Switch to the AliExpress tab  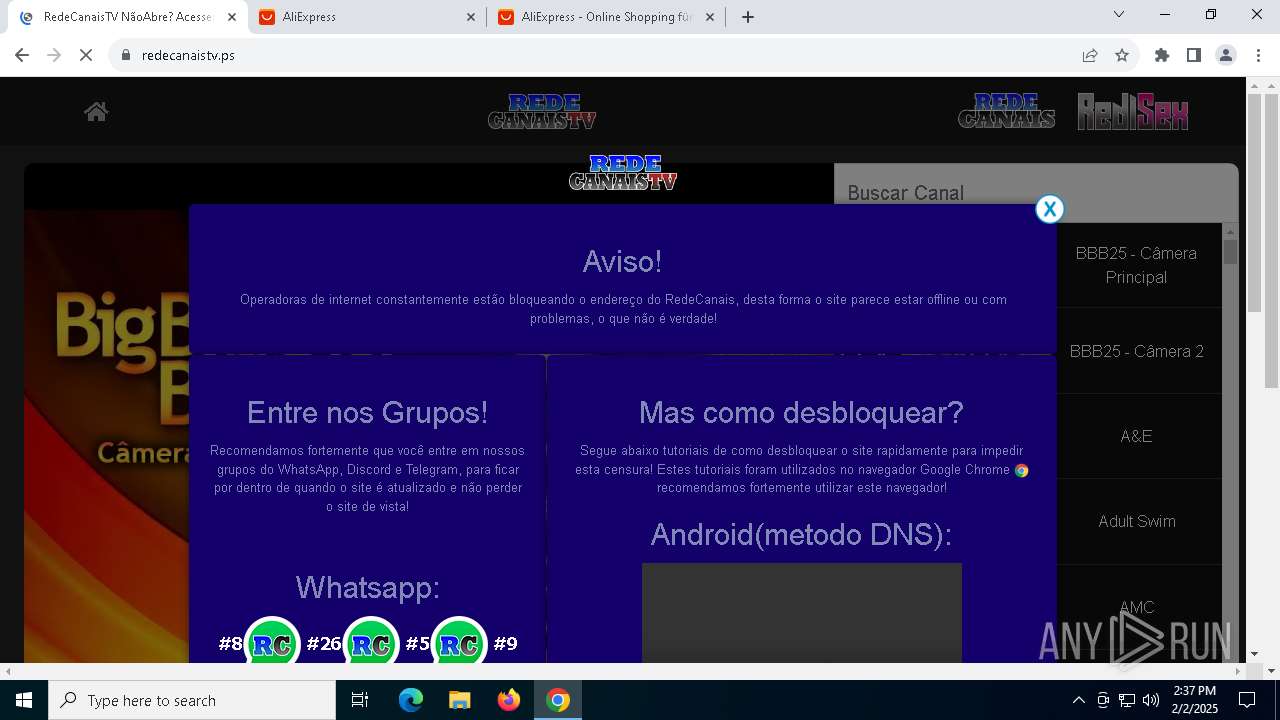(x=367, y=17)
